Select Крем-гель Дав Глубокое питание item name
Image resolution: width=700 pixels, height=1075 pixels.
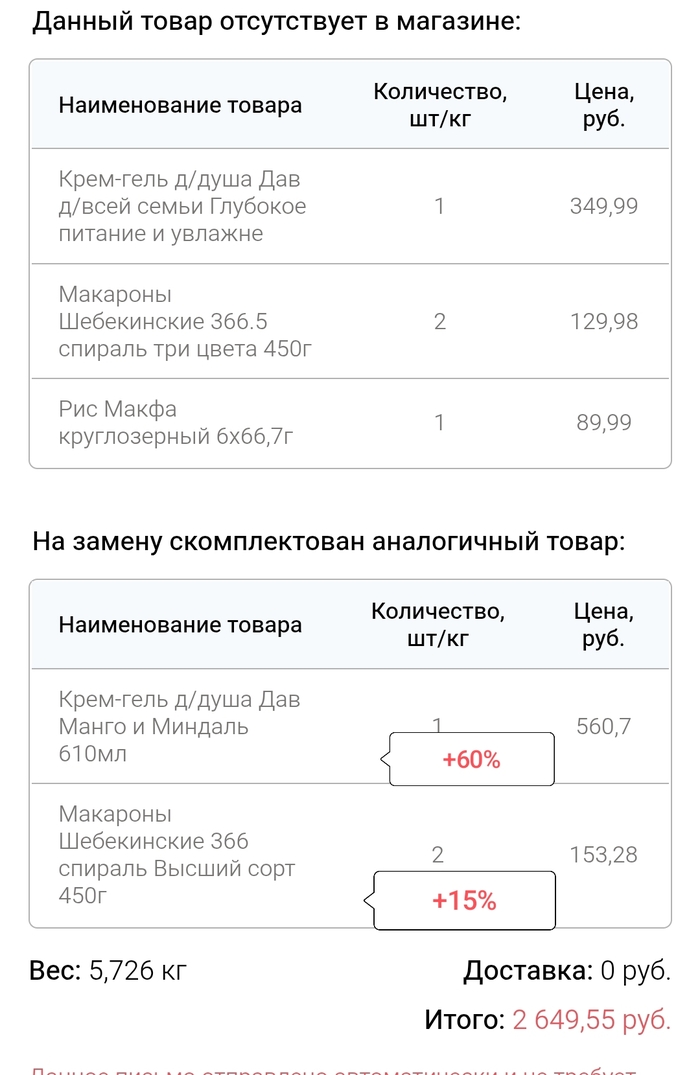coord(182,207)
